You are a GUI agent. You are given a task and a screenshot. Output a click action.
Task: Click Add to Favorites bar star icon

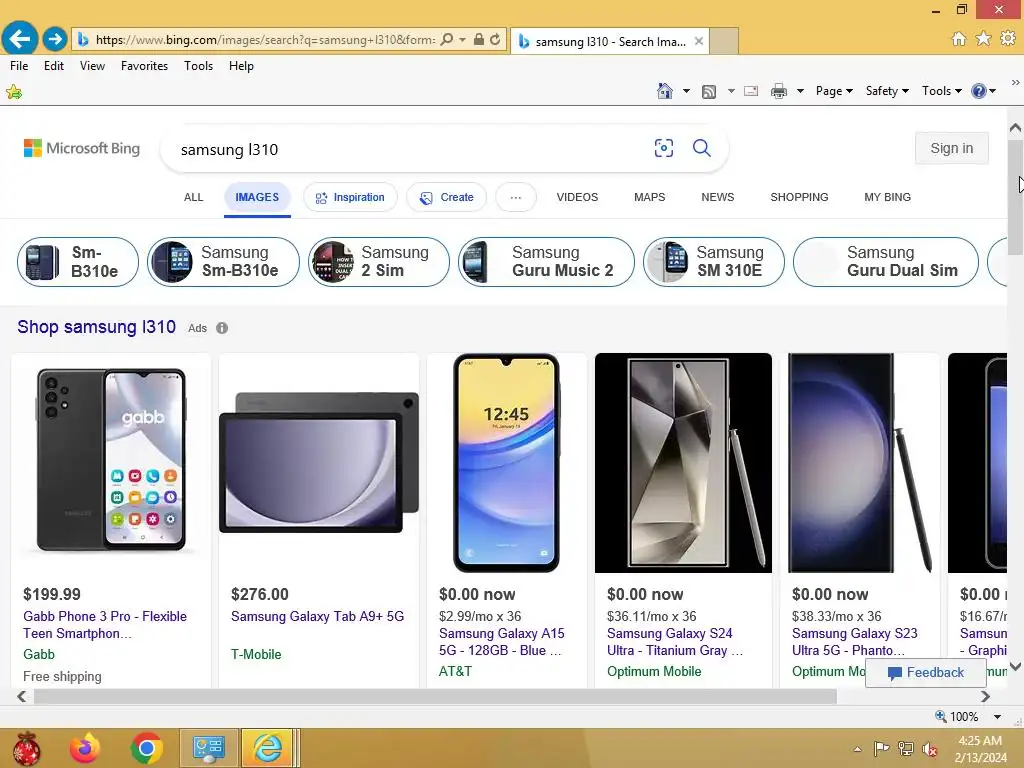coord(14,92)
